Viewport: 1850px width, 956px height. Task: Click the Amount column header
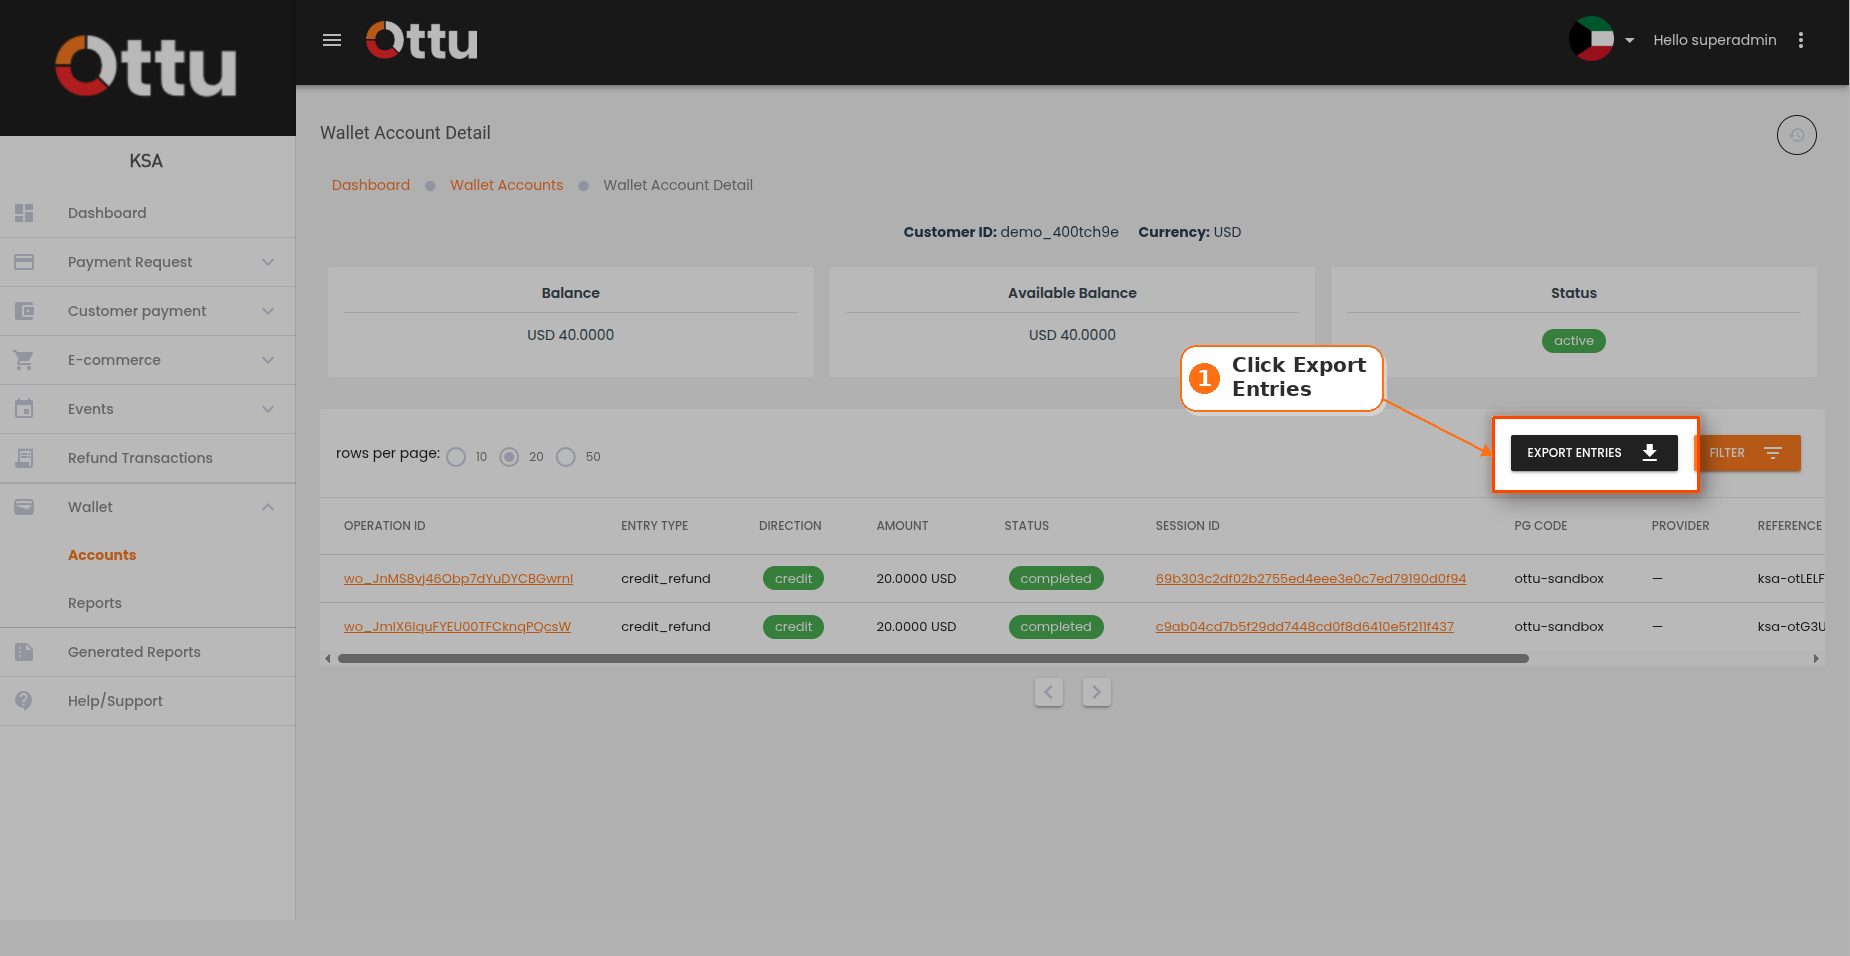coord(903,526)
